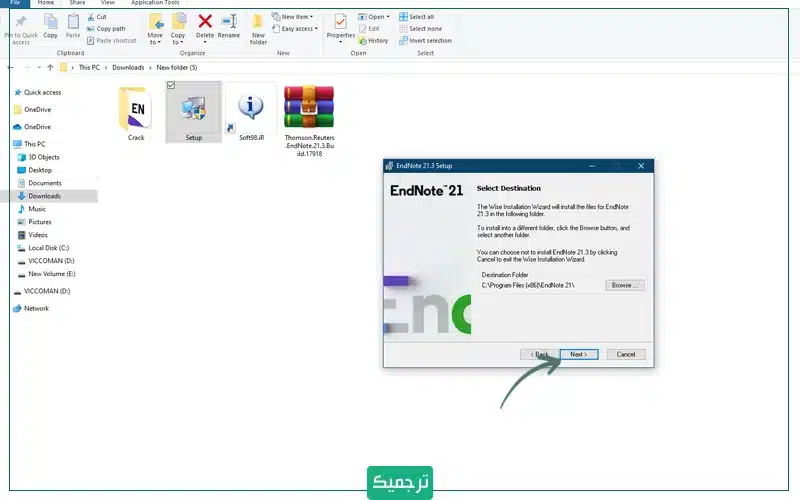Select the Soft98.iR shortcut file
Screen dimensions: 800x500
[x=251, y=113]
